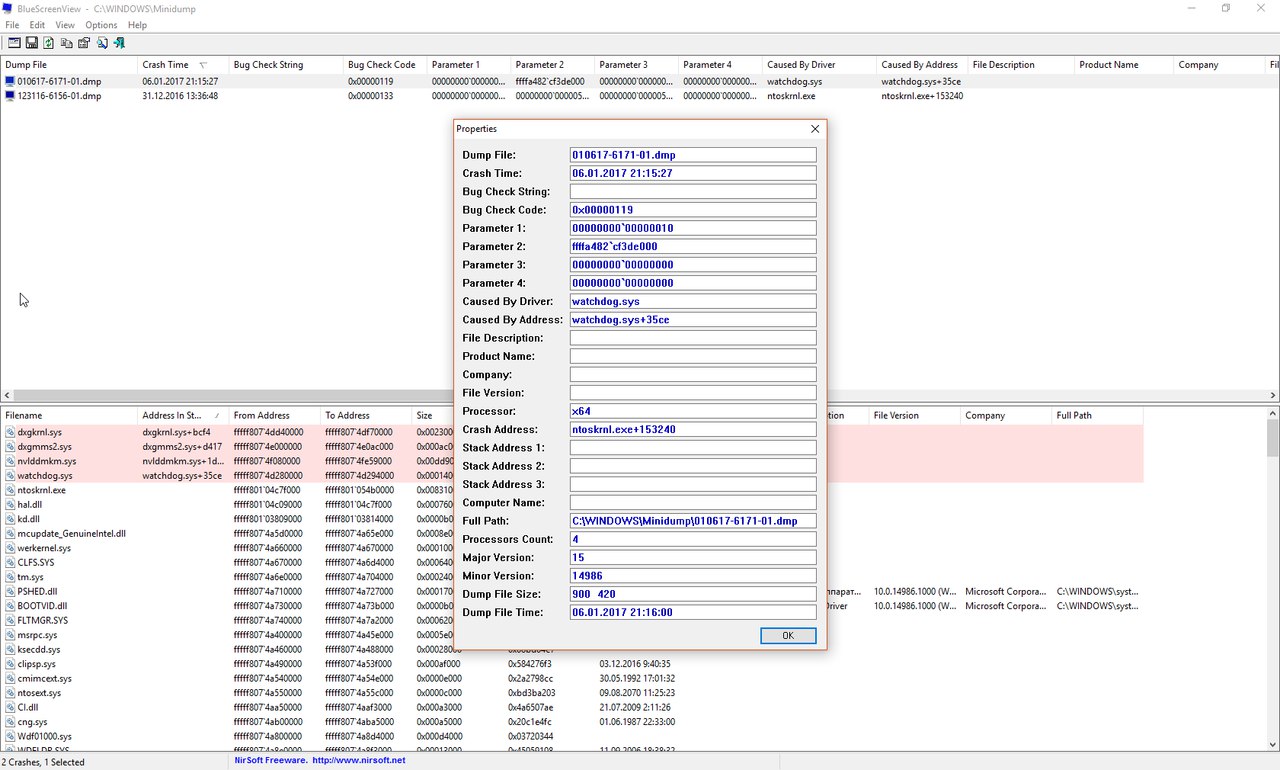Click the file icon beside tm.sys
The image size is (1280, 770).
click(x=10, y=577)
